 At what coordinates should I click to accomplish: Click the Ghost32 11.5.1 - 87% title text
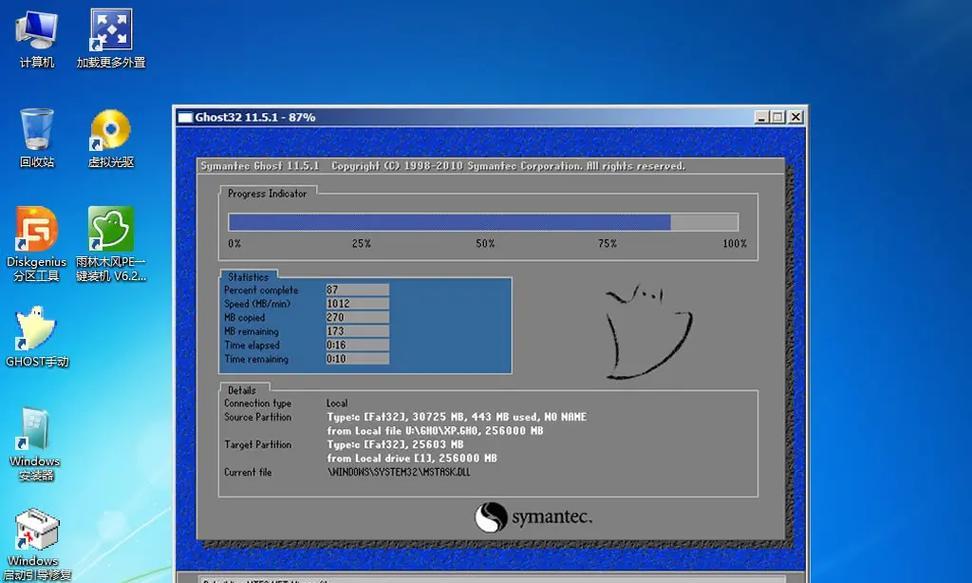(x=255, y=117)
